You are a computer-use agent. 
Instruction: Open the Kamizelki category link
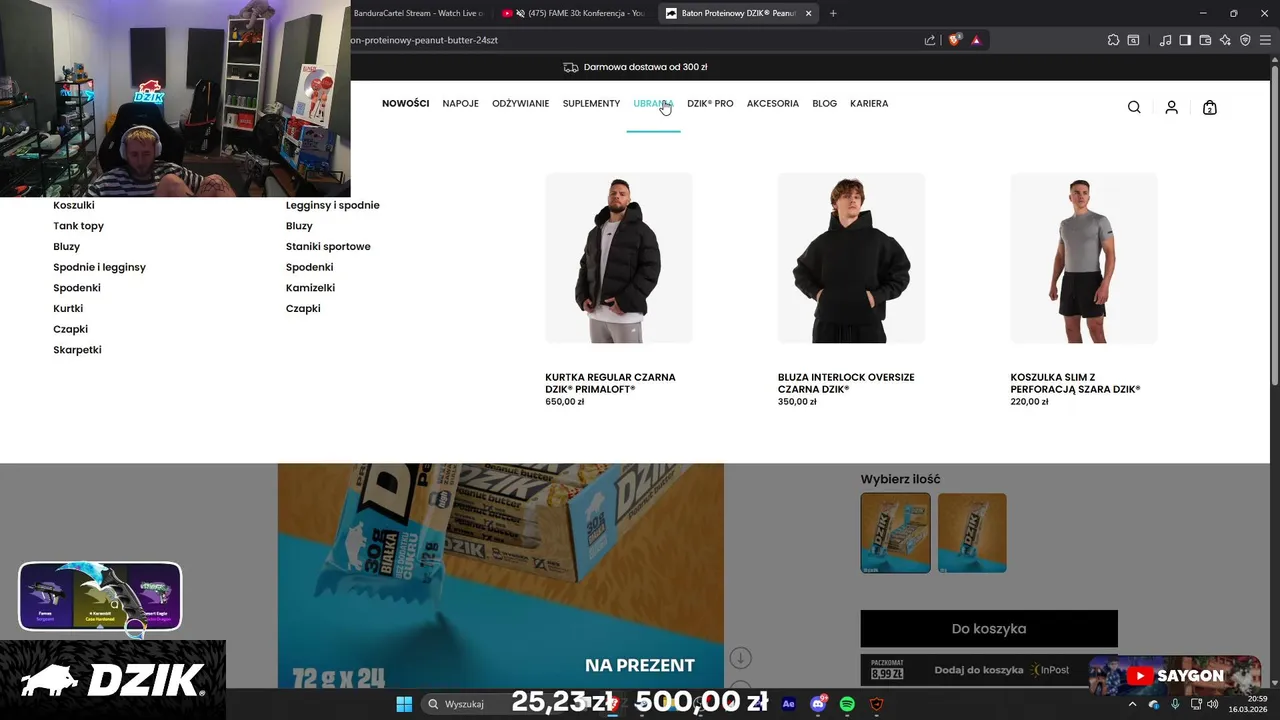[310, 288]
